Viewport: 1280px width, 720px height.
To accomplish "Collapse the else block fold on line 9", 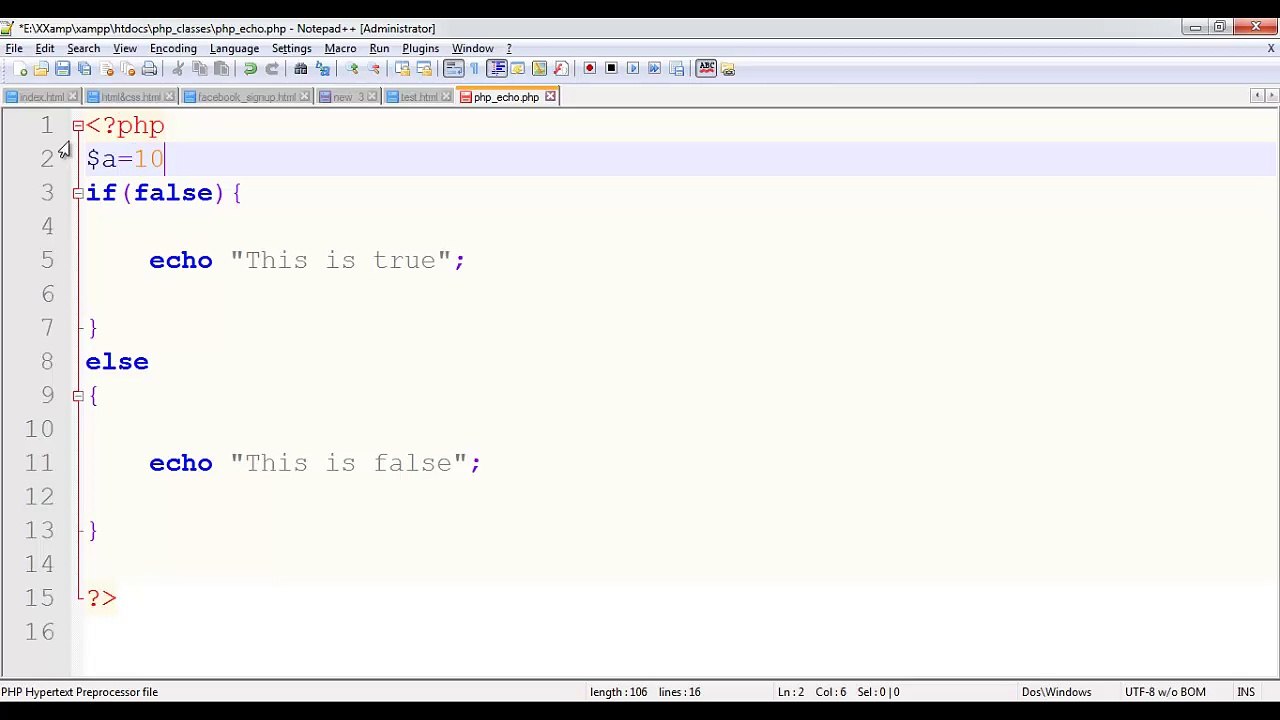I will pyautogui.click(x=78, y=396).
